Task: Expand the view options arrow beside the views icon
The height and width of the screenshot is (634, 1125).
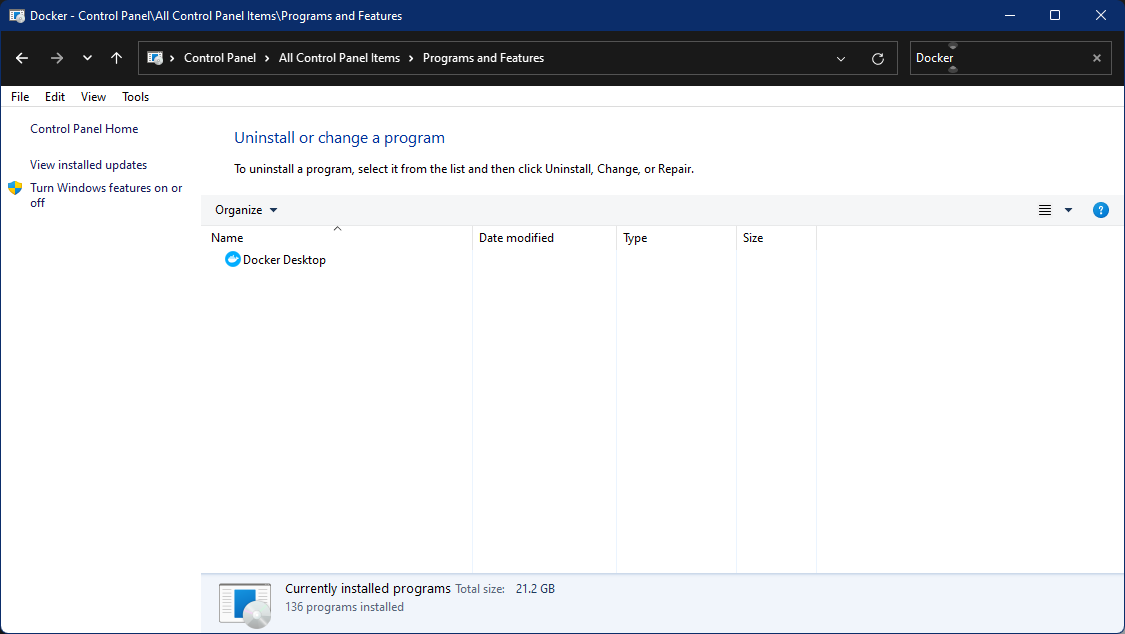Action: click(1068, 210)
